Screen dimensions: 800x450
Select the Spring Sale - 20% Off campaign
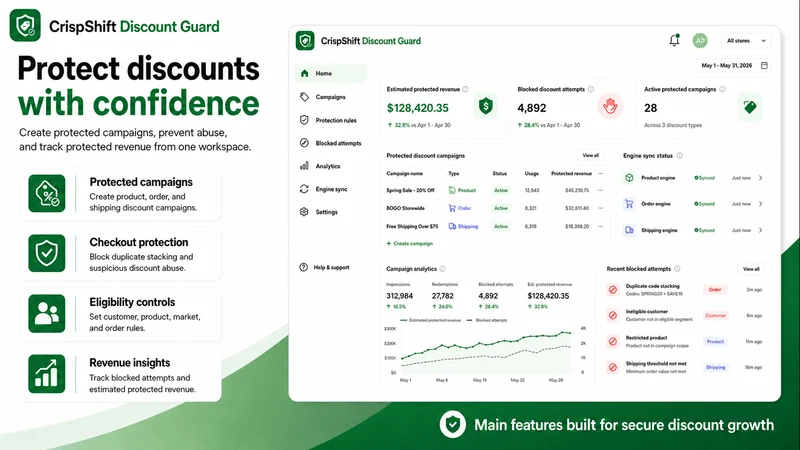click(x=411, y=190)
